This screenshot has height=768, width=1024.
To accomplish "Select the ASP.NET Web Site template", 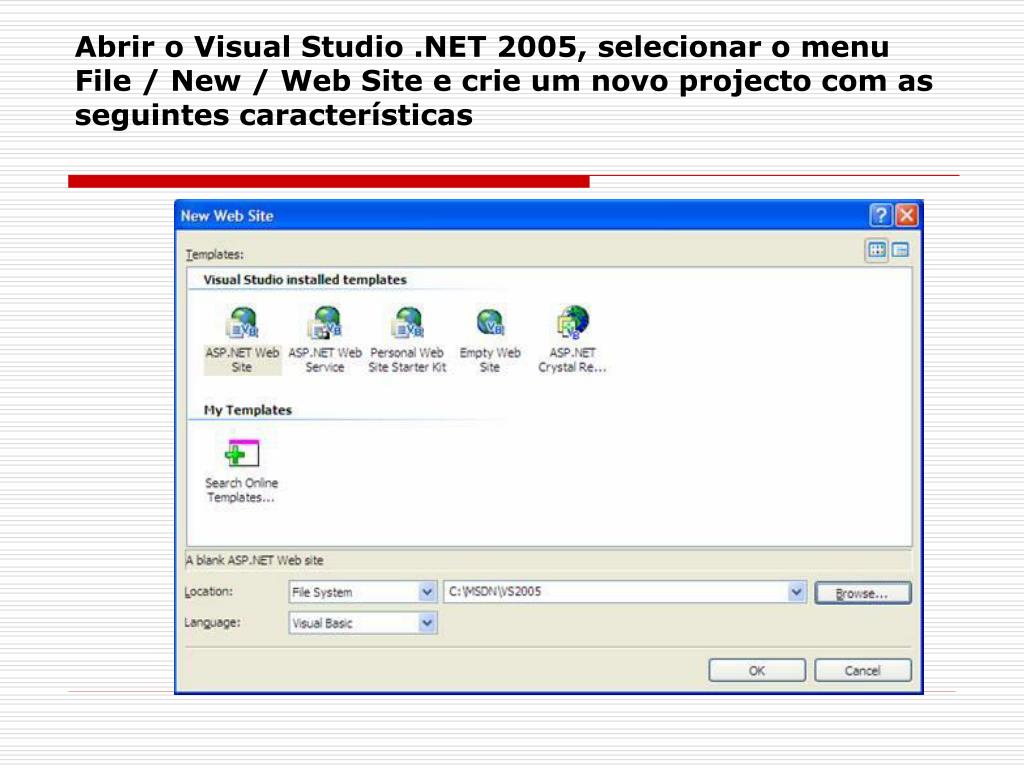I will (242, 340).
